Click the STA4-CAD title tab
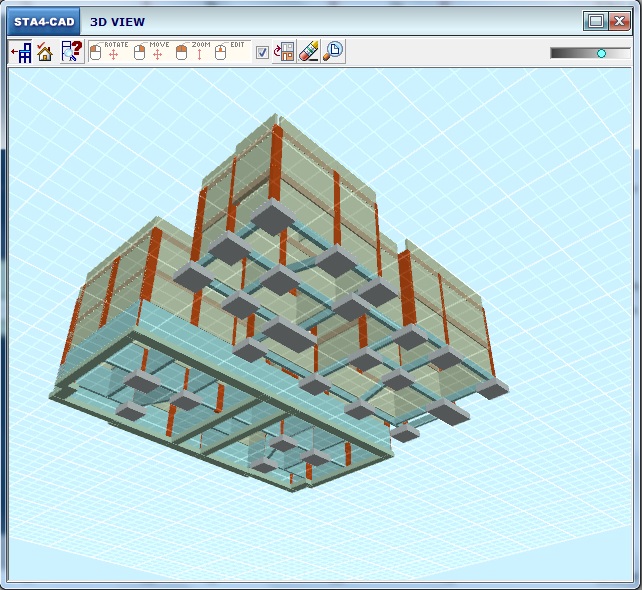The width and height of the screenshot is (642, 590). [x=43, y=21]
